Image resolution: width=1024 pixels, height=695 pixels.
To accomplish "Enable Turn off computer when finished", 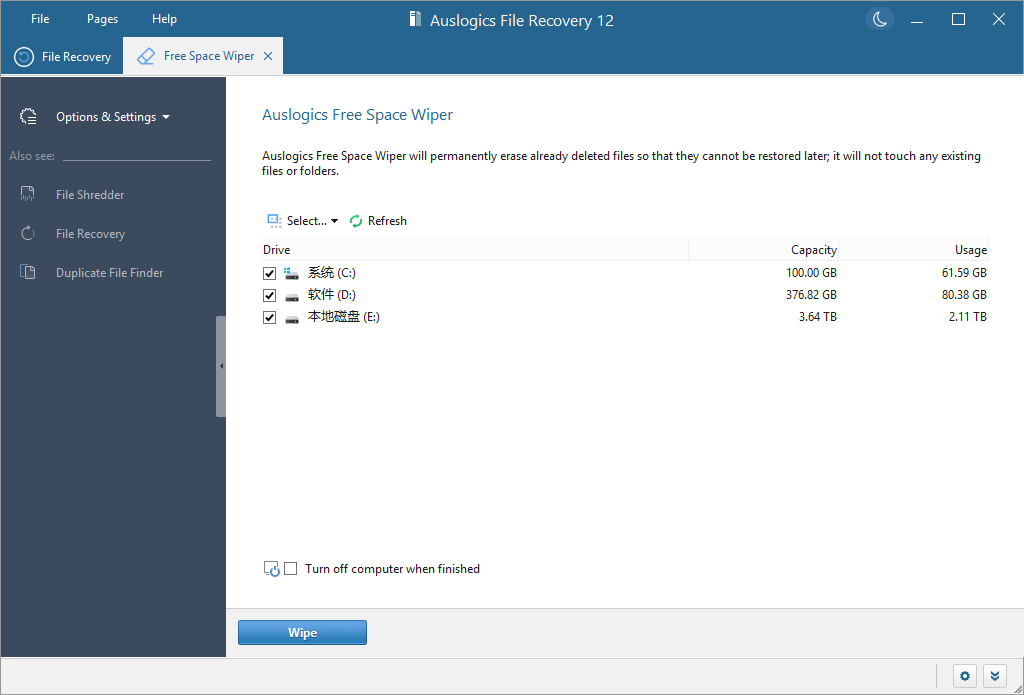I will [x=291, y=568].
